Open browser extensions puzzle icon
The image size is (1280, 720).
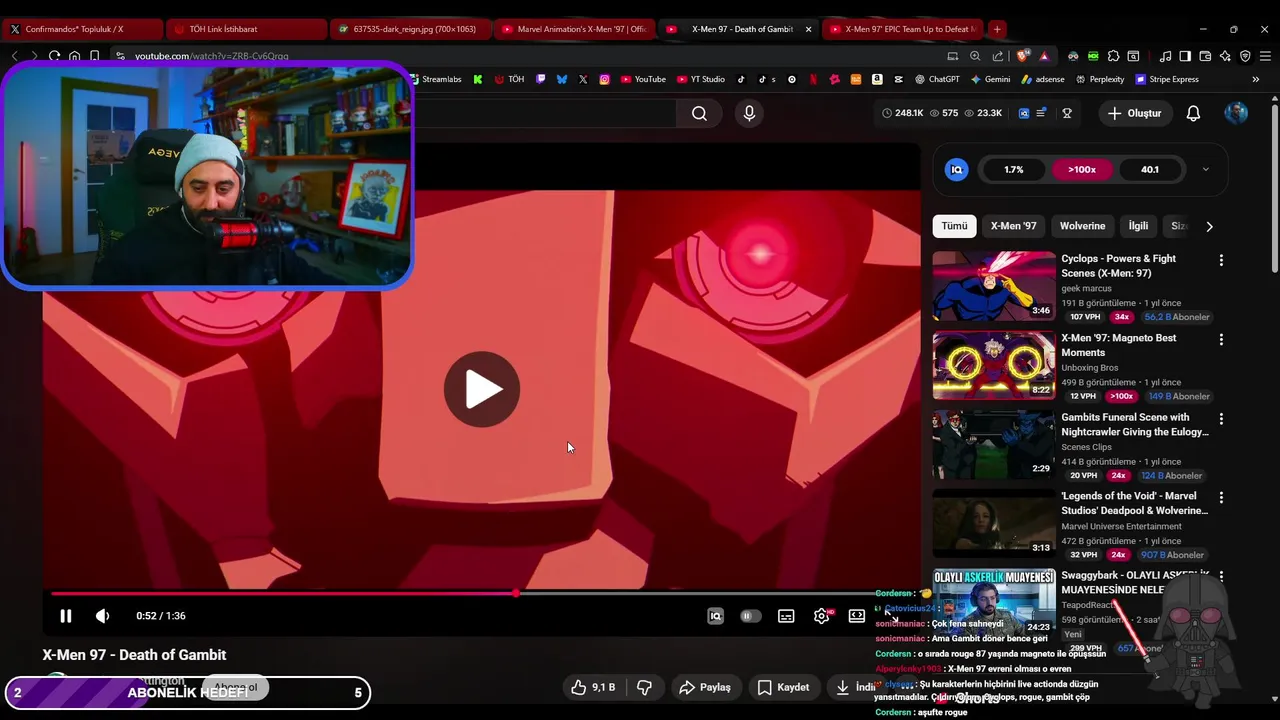click(1113, 56)
